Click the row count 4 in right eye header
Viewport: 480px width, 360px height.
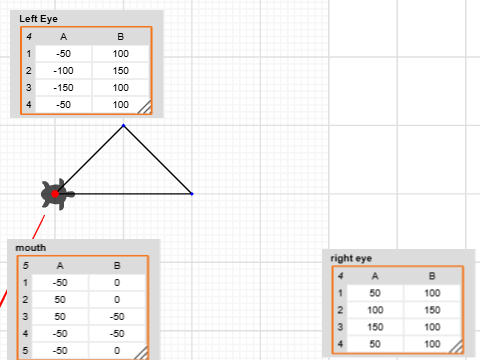click(x=340, y=276)
